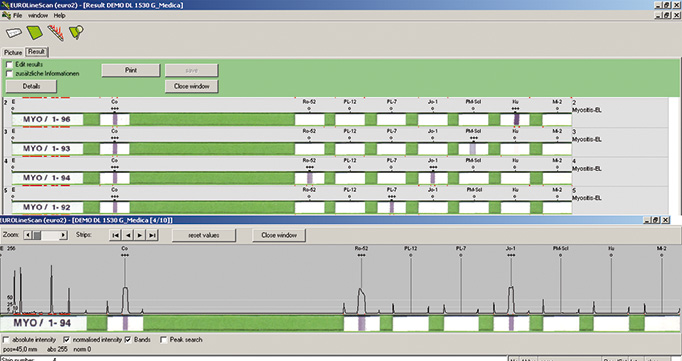682x361 pixels.
Task: Switch to the Picture tab
Action: pyautogui.click(x=13, y=52)
